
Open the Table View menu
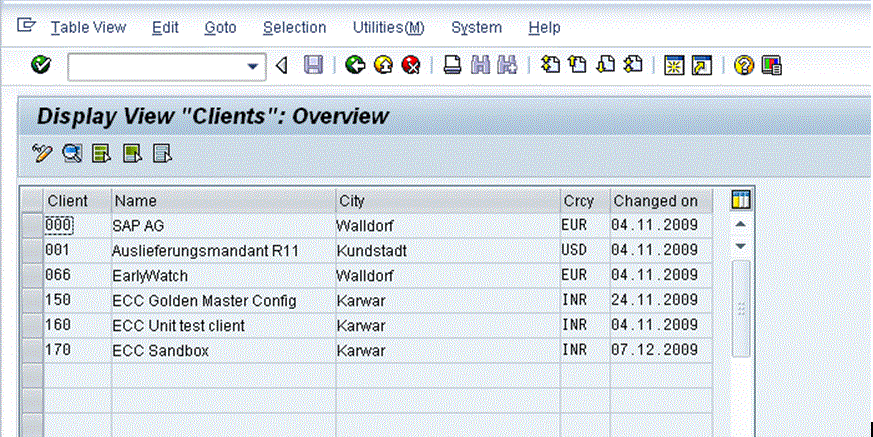pos(88,28)
